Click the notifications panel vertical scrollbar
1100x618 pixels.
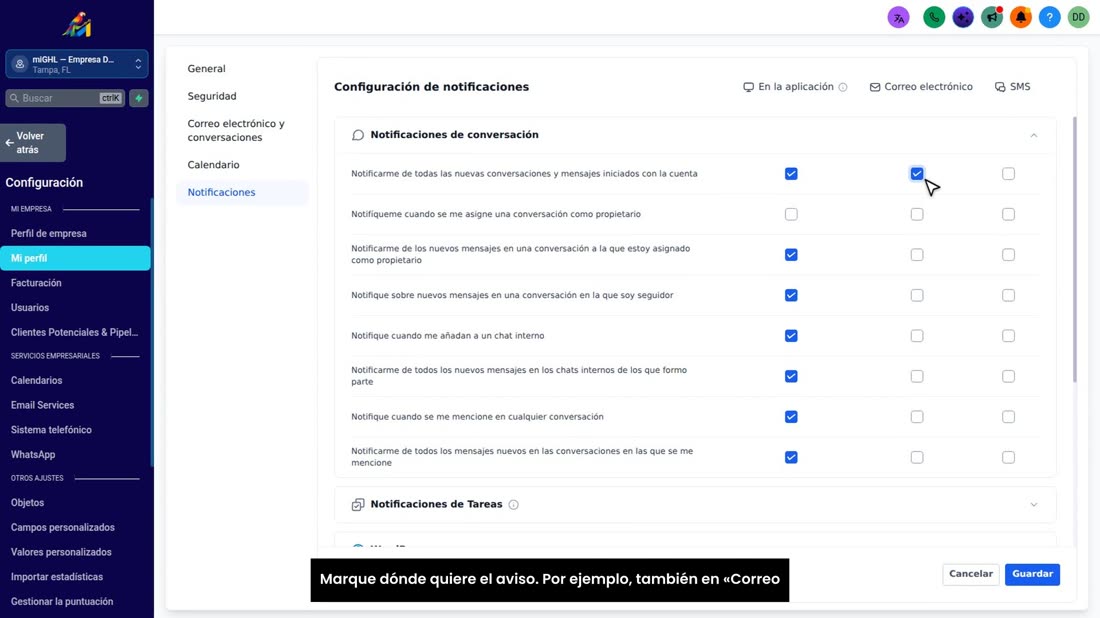click(1074, 250)
